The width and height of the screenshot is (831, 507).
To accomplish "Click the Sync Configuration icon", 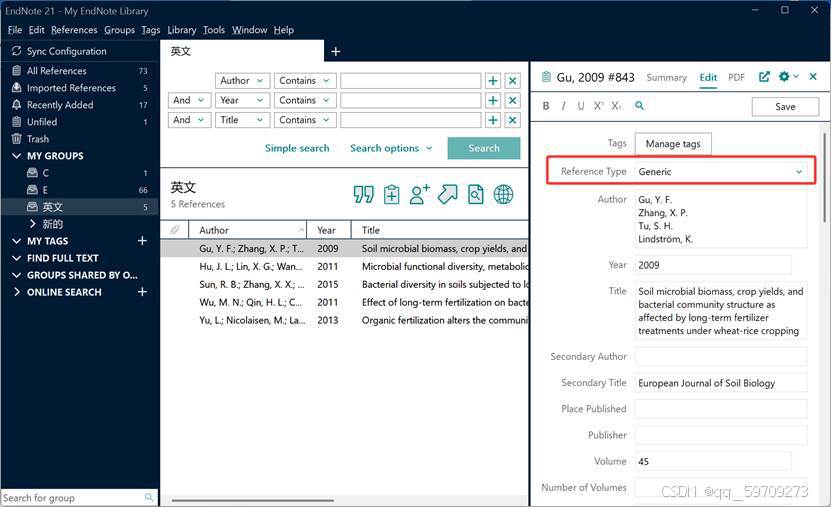I will [16, 51].
